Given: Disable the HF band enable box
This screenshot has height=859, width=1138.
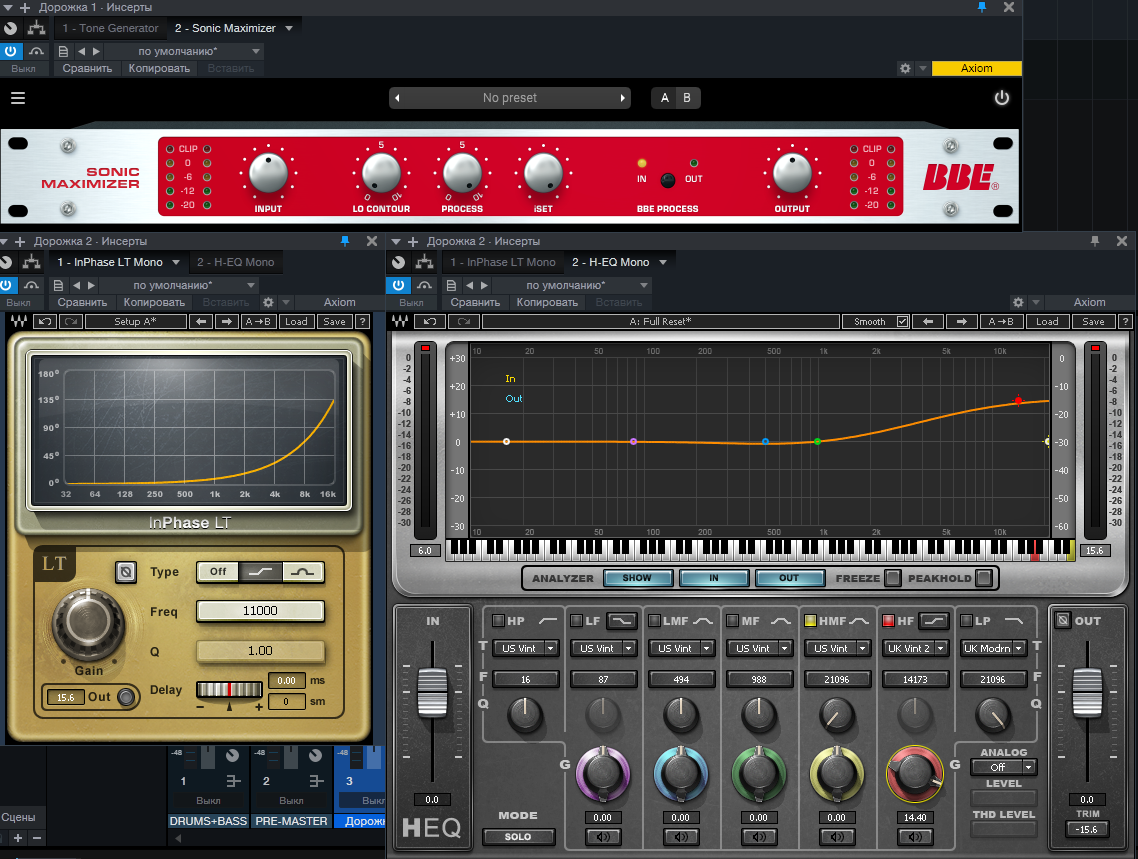Looking at the screenshot, I should coord(888,620).
